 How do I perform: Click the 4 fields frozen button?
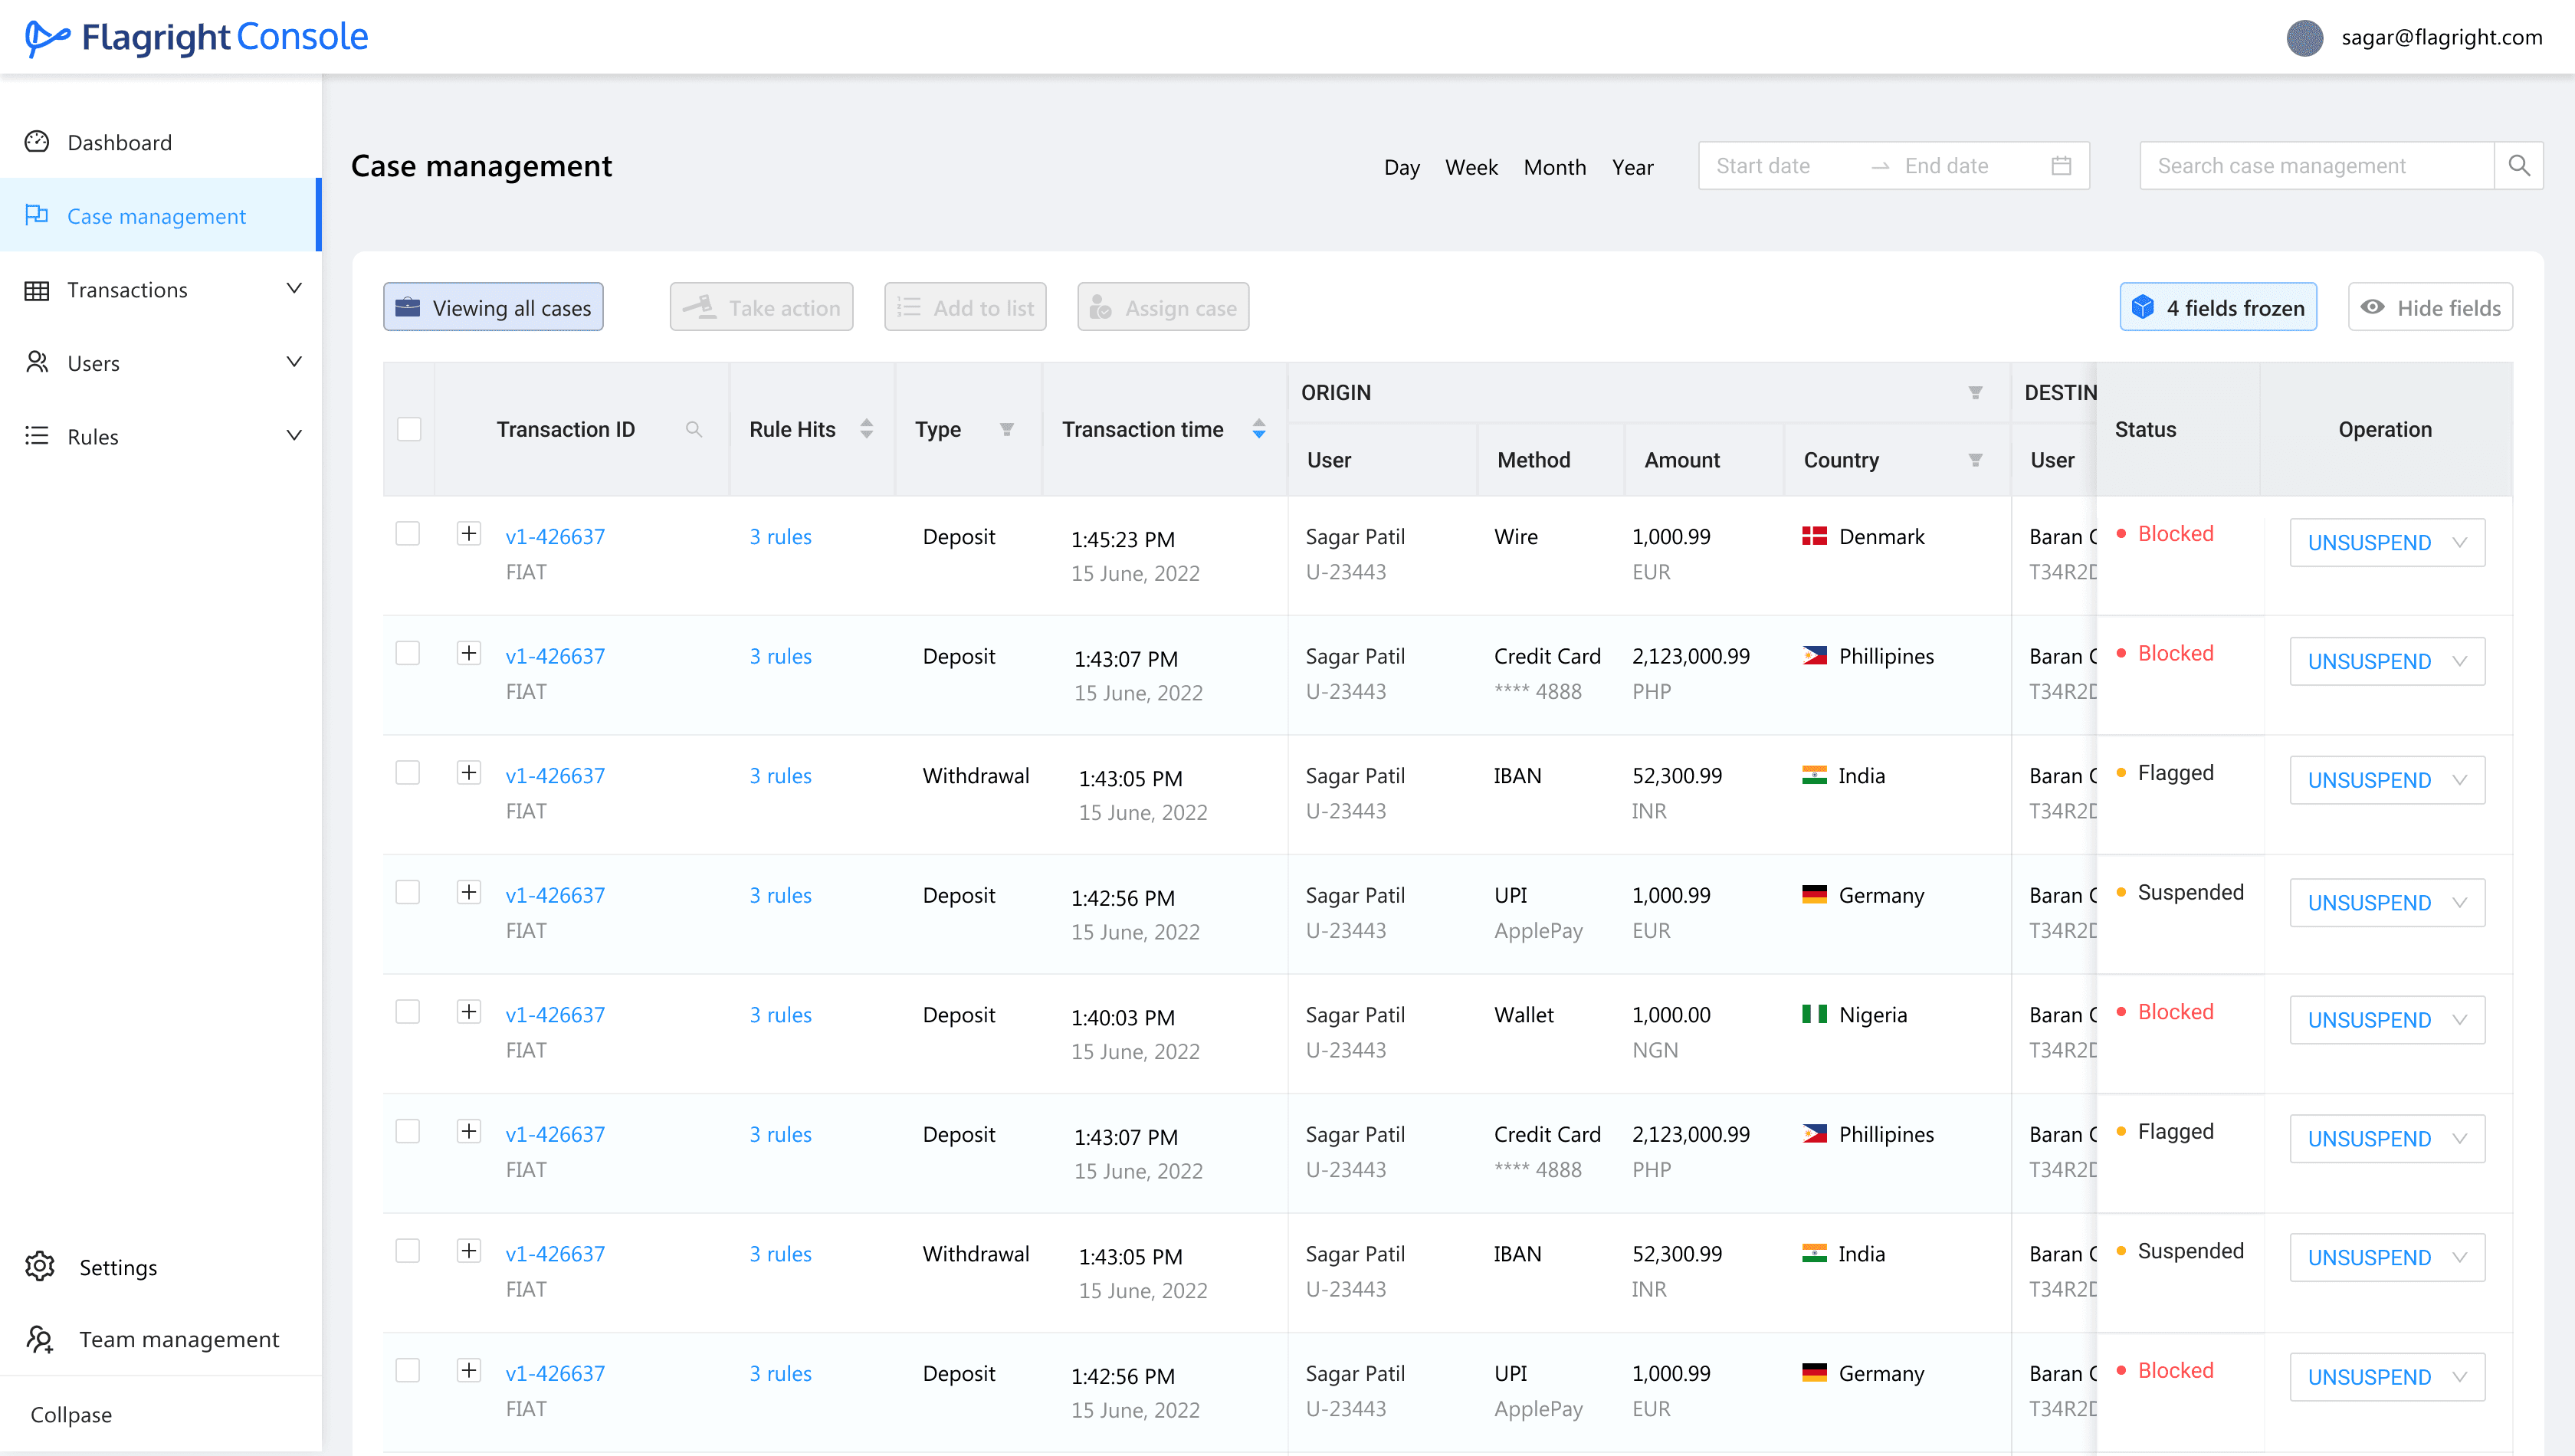pos(2217,308)
